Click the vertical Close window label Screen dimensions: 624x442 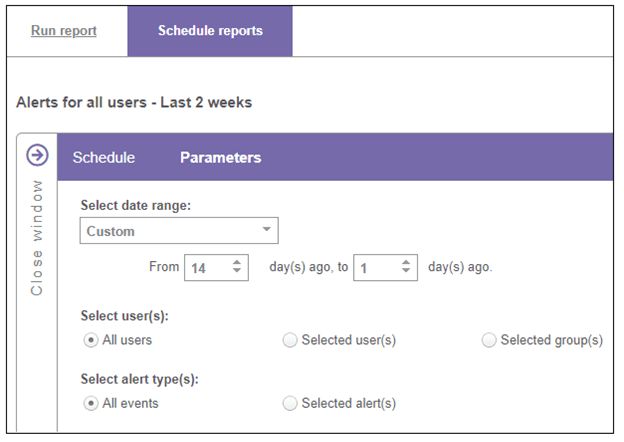tap(37, 238)
